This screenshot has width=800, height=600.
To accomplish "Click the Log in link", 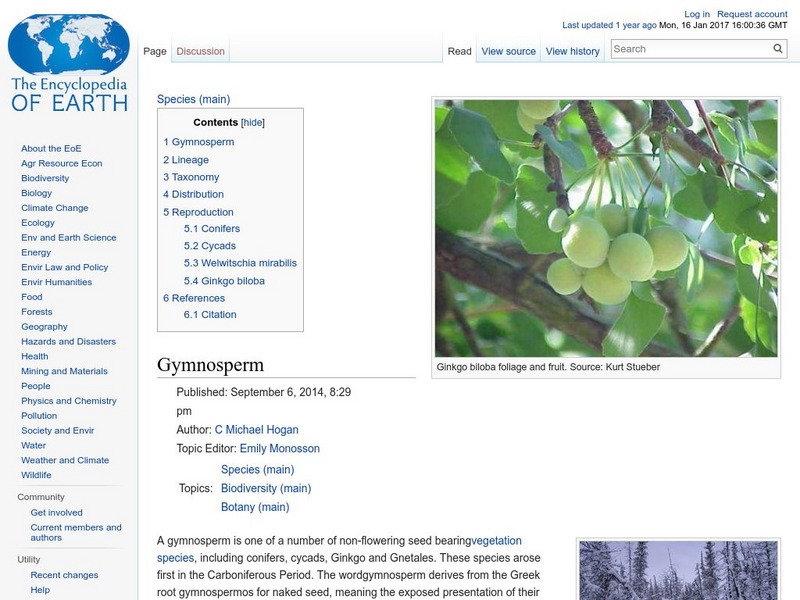I will coord(696,14).
